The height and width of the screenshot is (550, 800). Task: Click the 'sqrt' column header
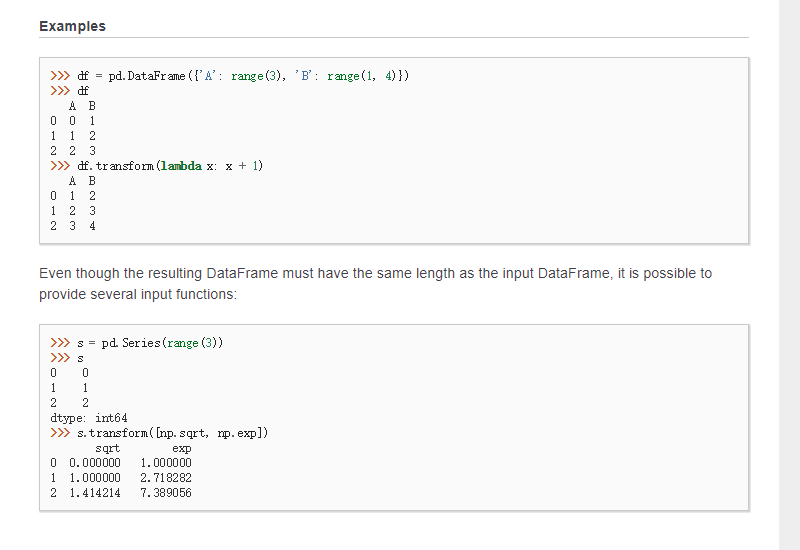coord(108,448)
